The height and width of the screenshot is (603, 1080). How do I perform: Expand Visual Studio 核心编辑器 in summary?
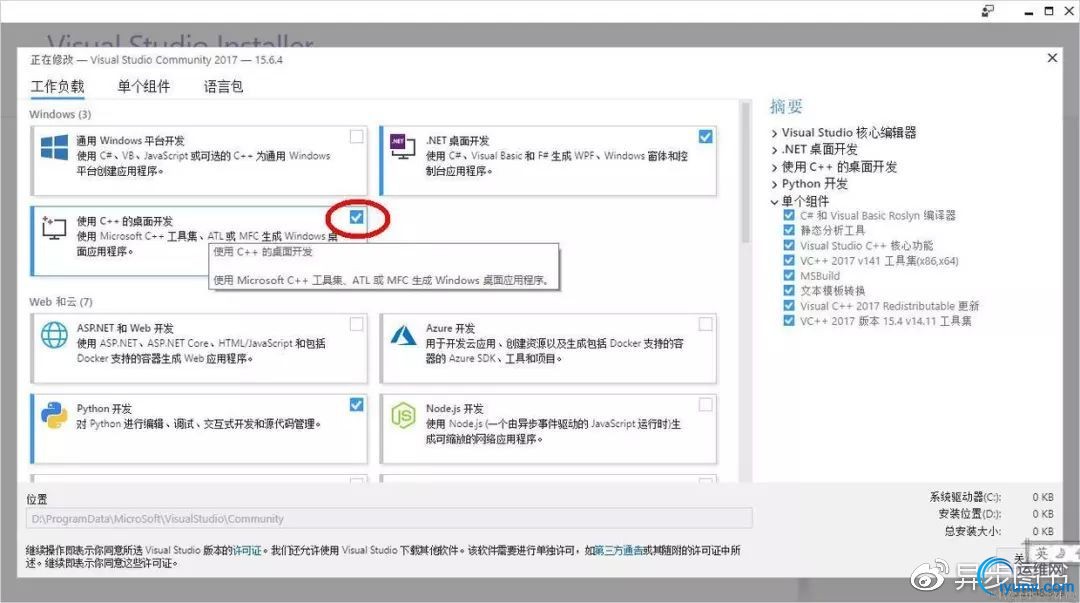(x=775, y=133)
